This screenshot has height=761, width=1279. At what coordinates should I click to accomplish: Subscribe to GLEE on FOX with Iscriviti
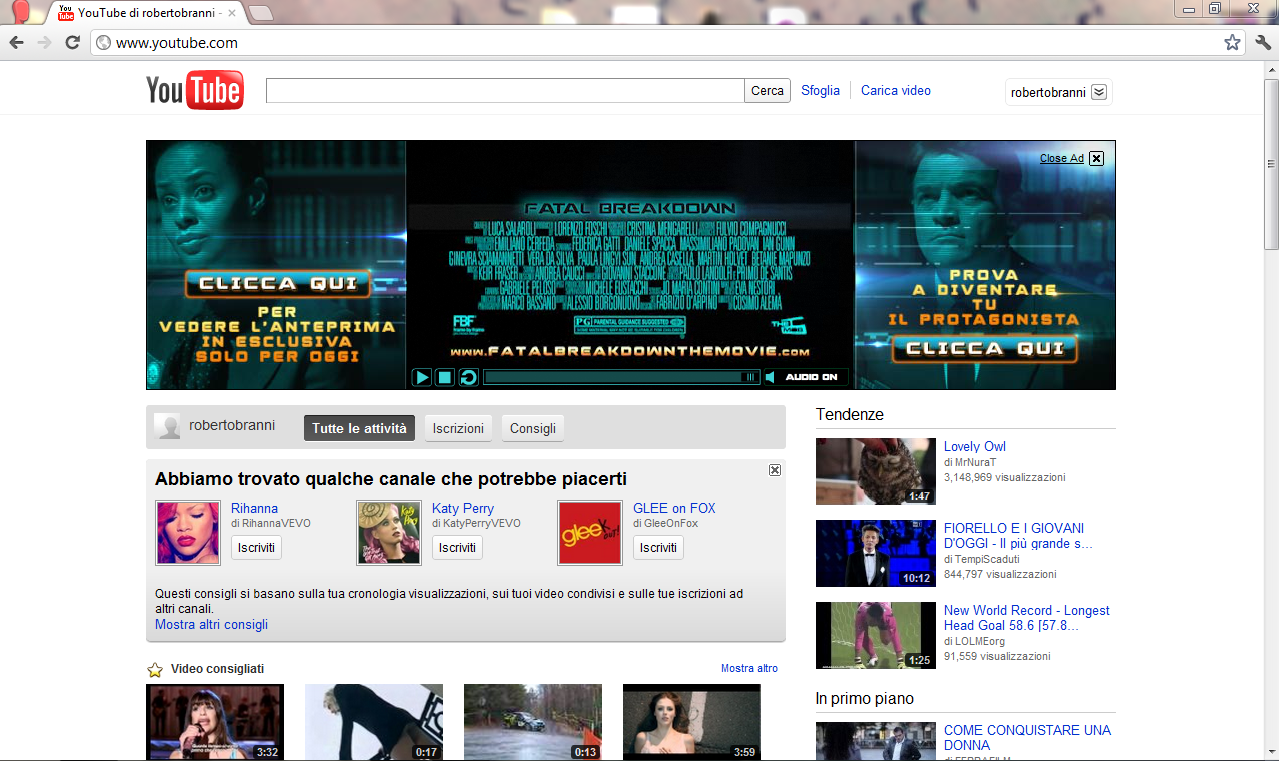[658, 547]
